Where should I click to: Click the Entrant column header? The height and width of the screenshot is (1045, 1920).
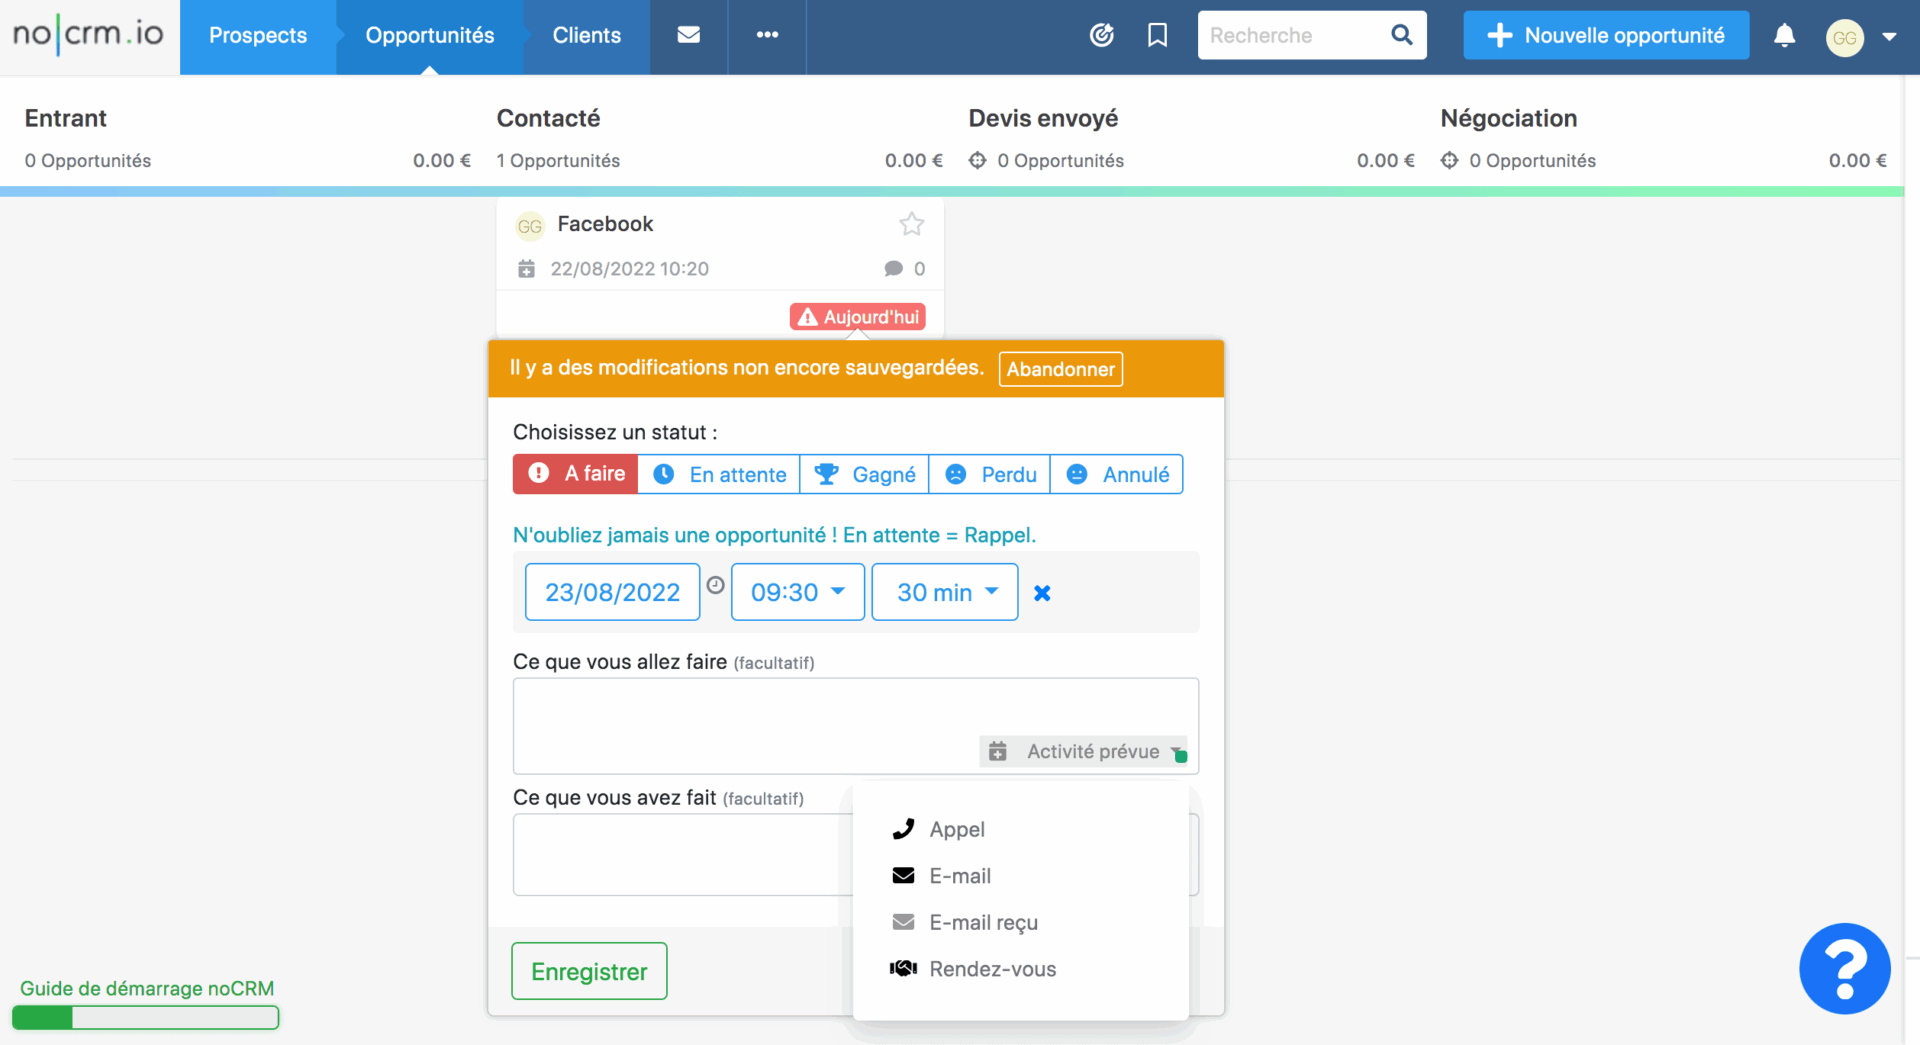[x=65, y=118]
